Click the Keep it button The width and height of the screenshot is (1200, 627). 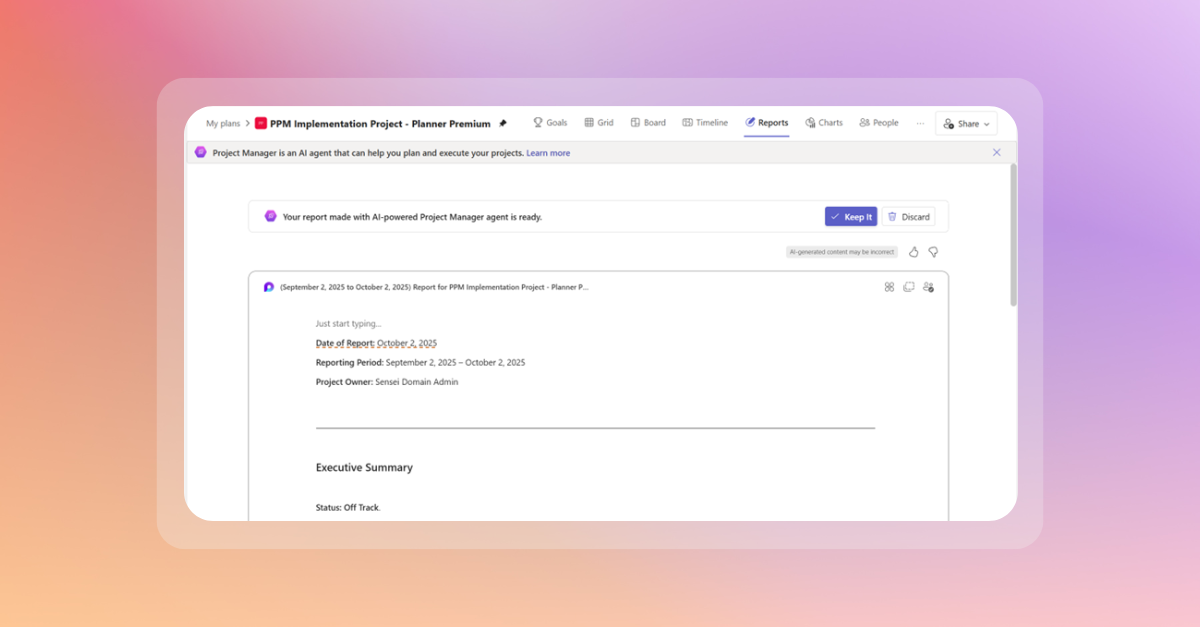[x=850, y=217]
